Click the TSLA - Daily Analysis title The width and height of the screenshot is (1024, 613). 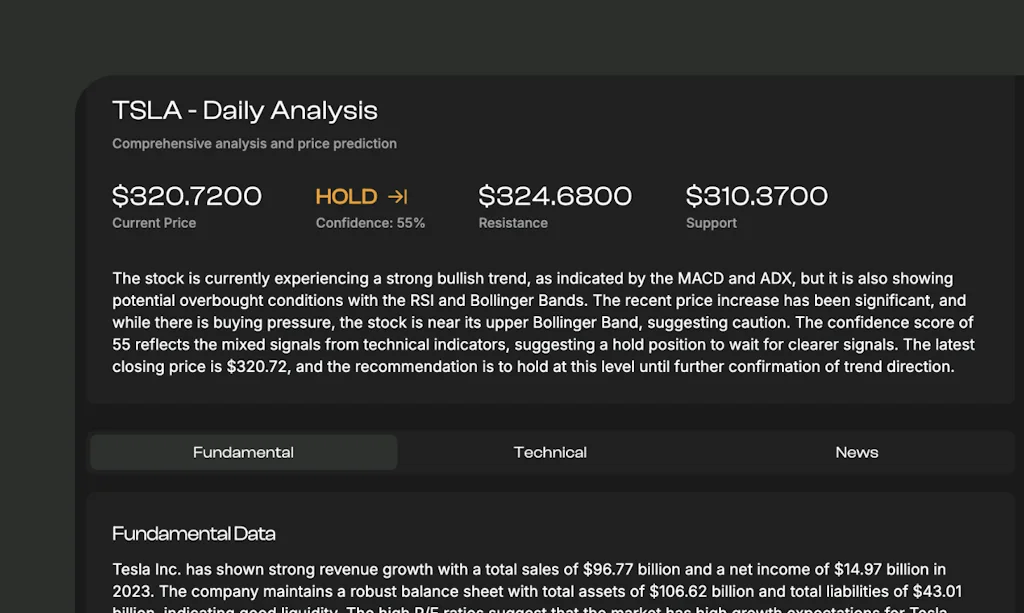click(244, 110)
